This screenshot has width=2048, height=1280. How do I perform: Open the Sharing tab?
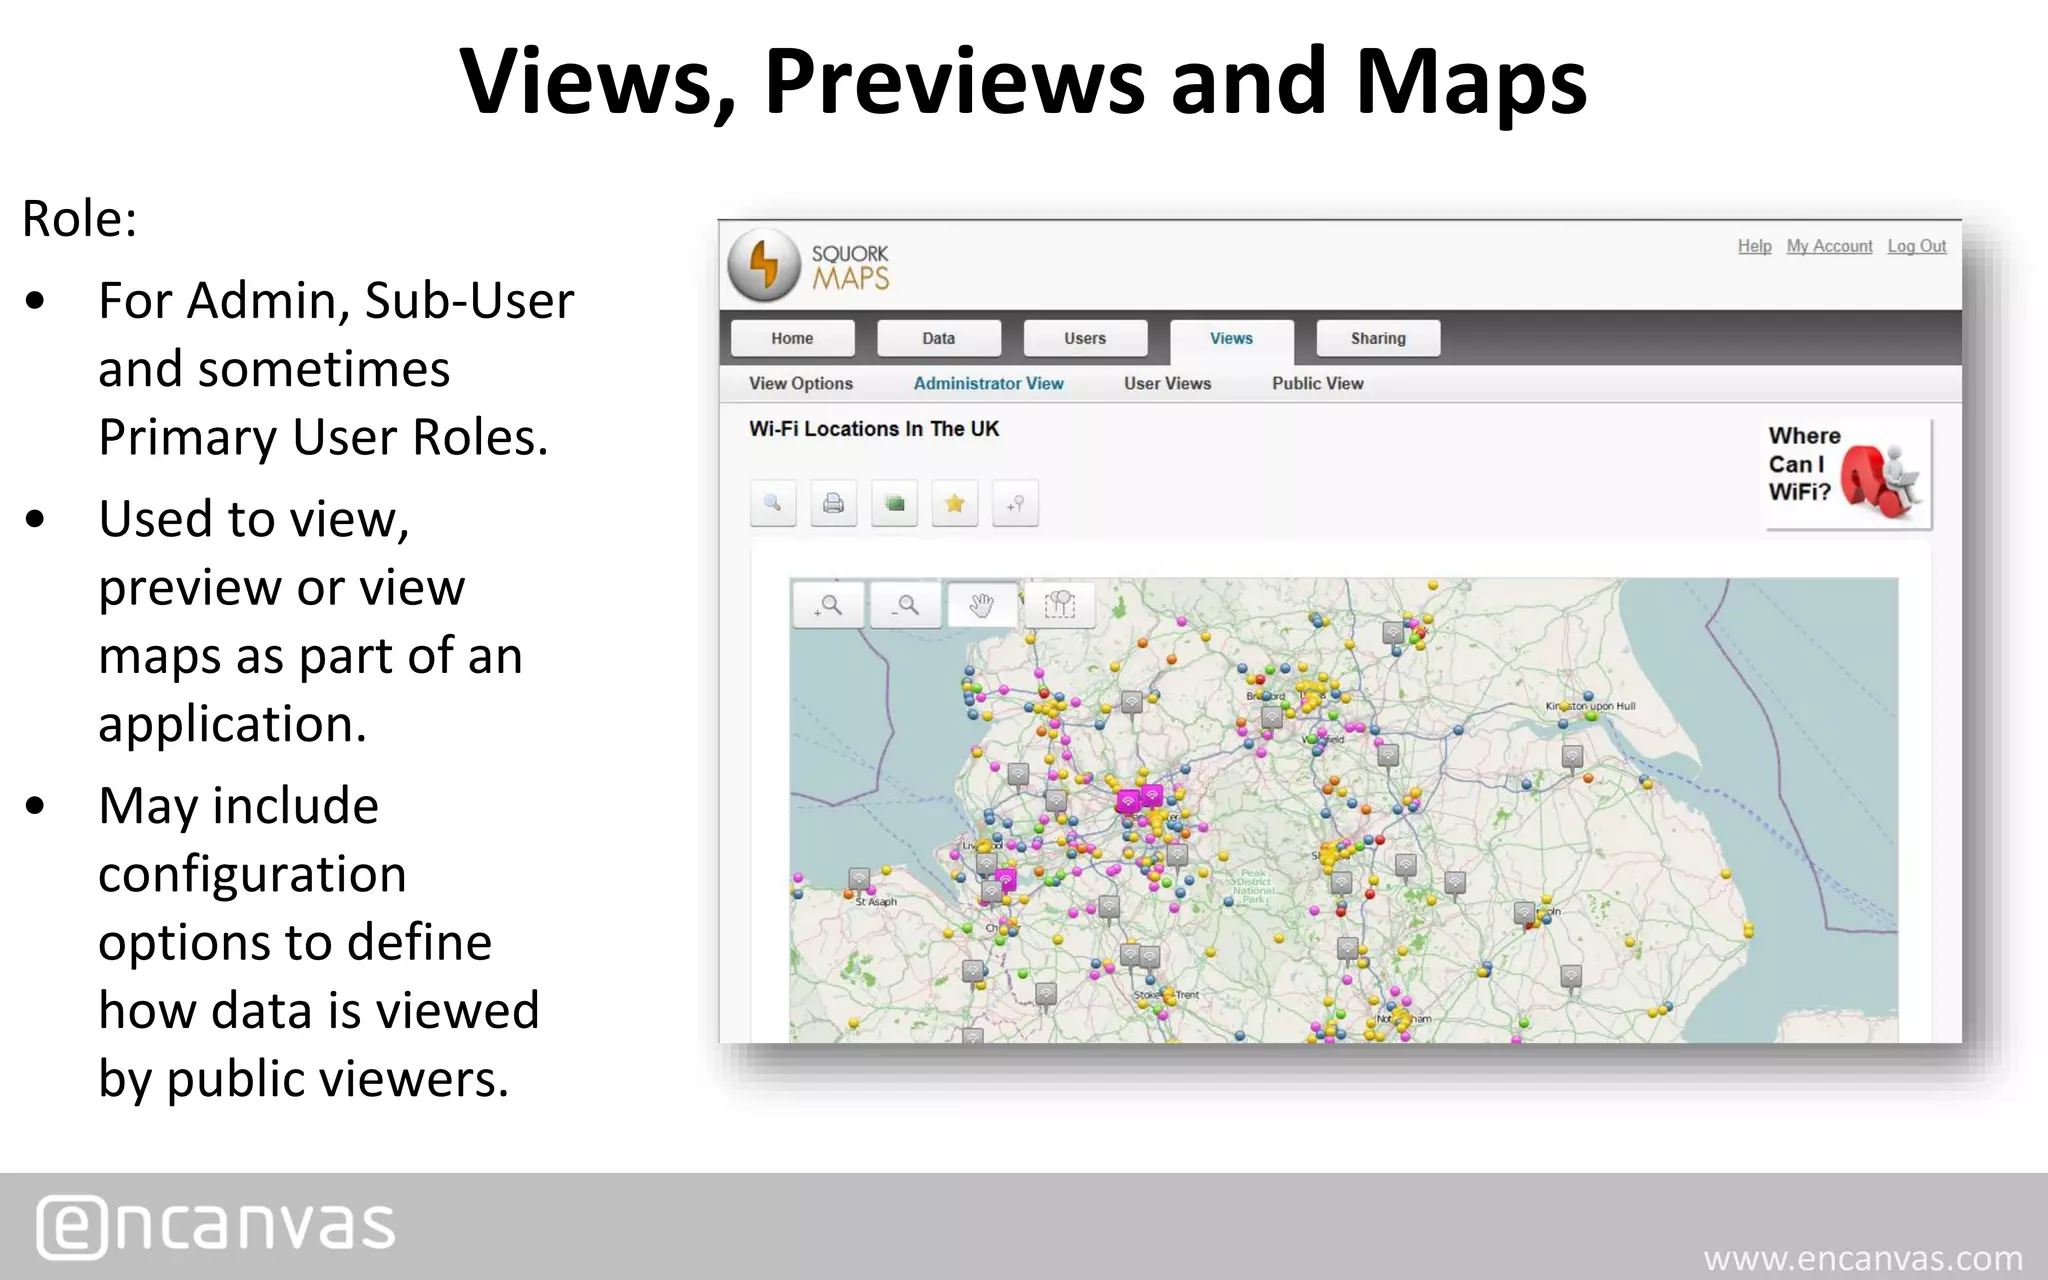point(1378,338)
